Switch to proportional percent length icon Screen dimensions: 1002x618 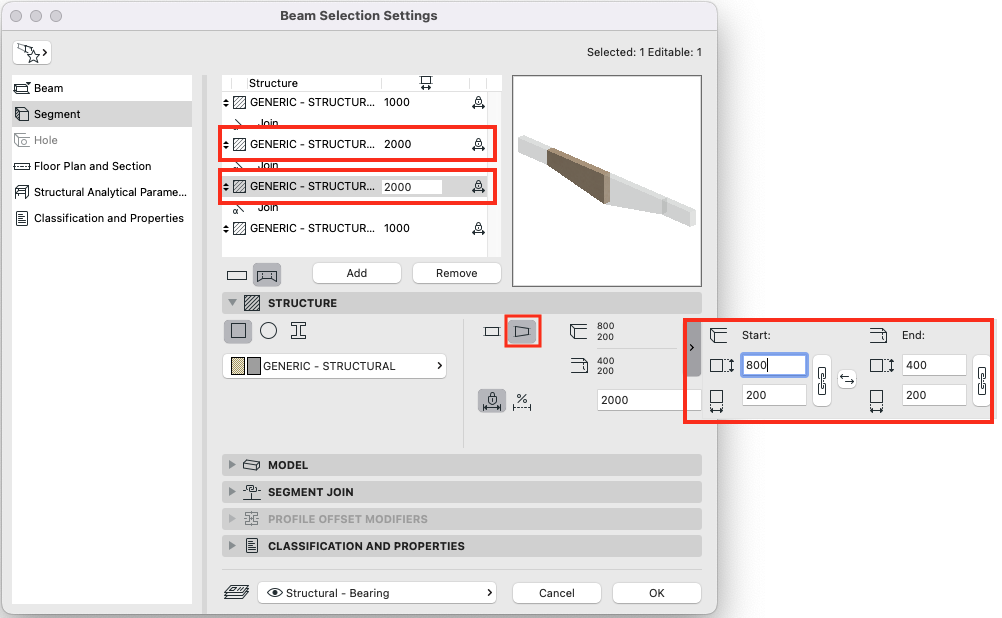[x=522, y=401]
